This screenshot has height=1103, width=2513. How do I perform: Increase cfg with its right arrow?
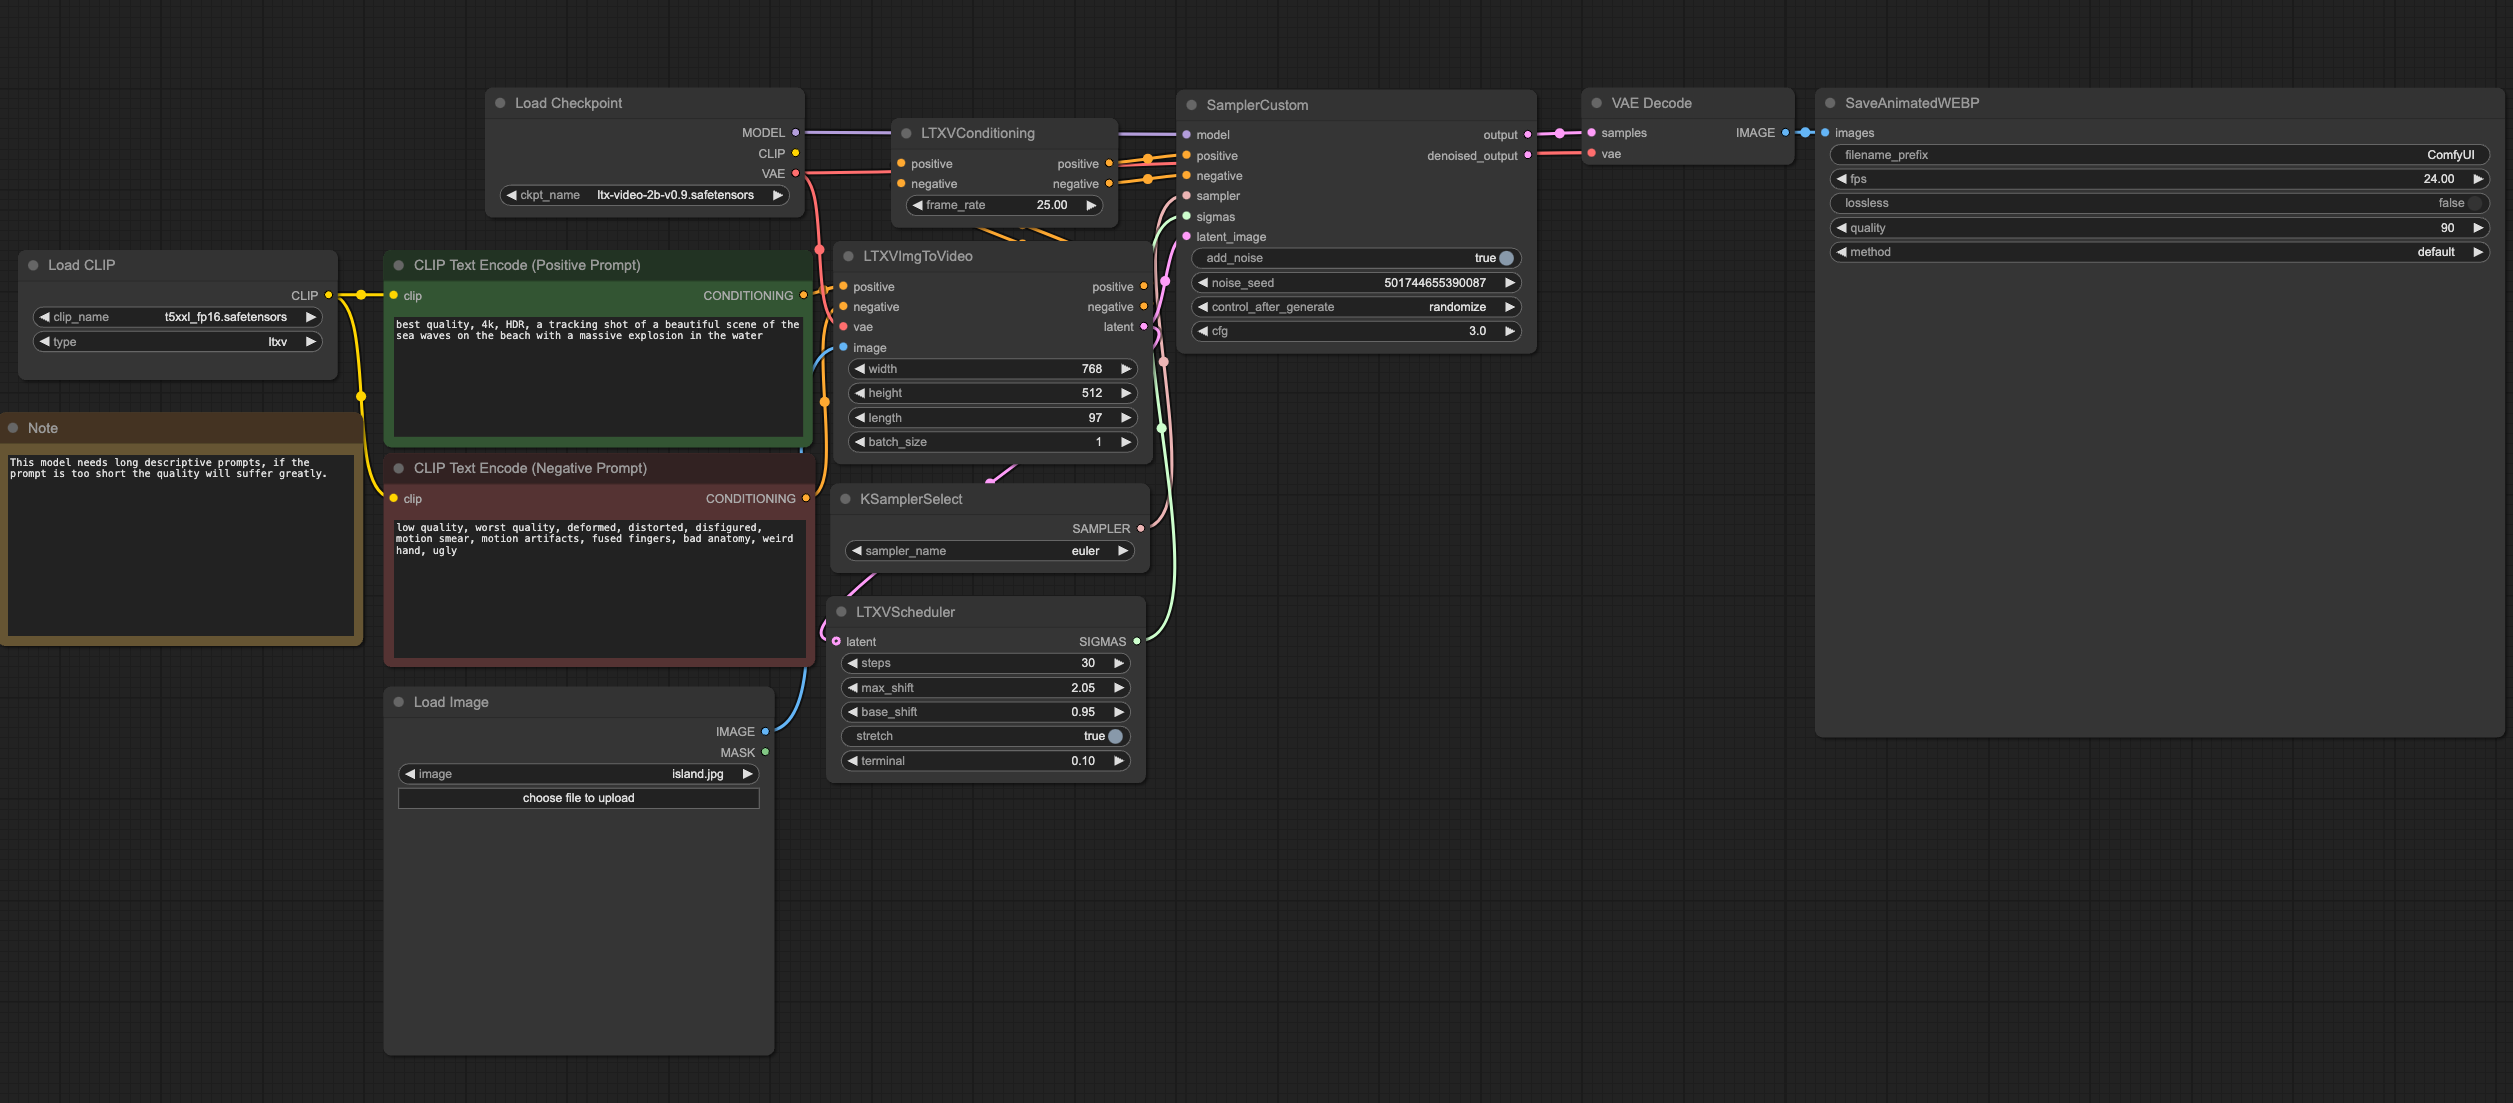point(1509,331)
